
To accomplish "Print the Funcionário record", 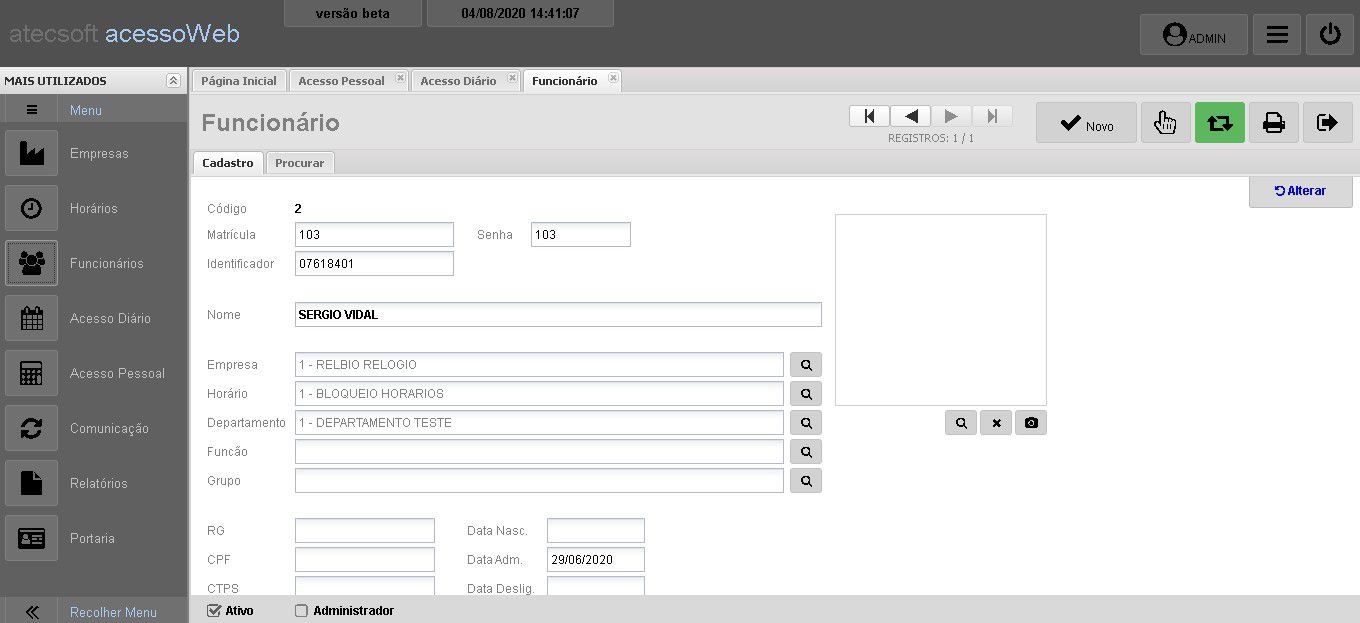I will [1274, 123].
